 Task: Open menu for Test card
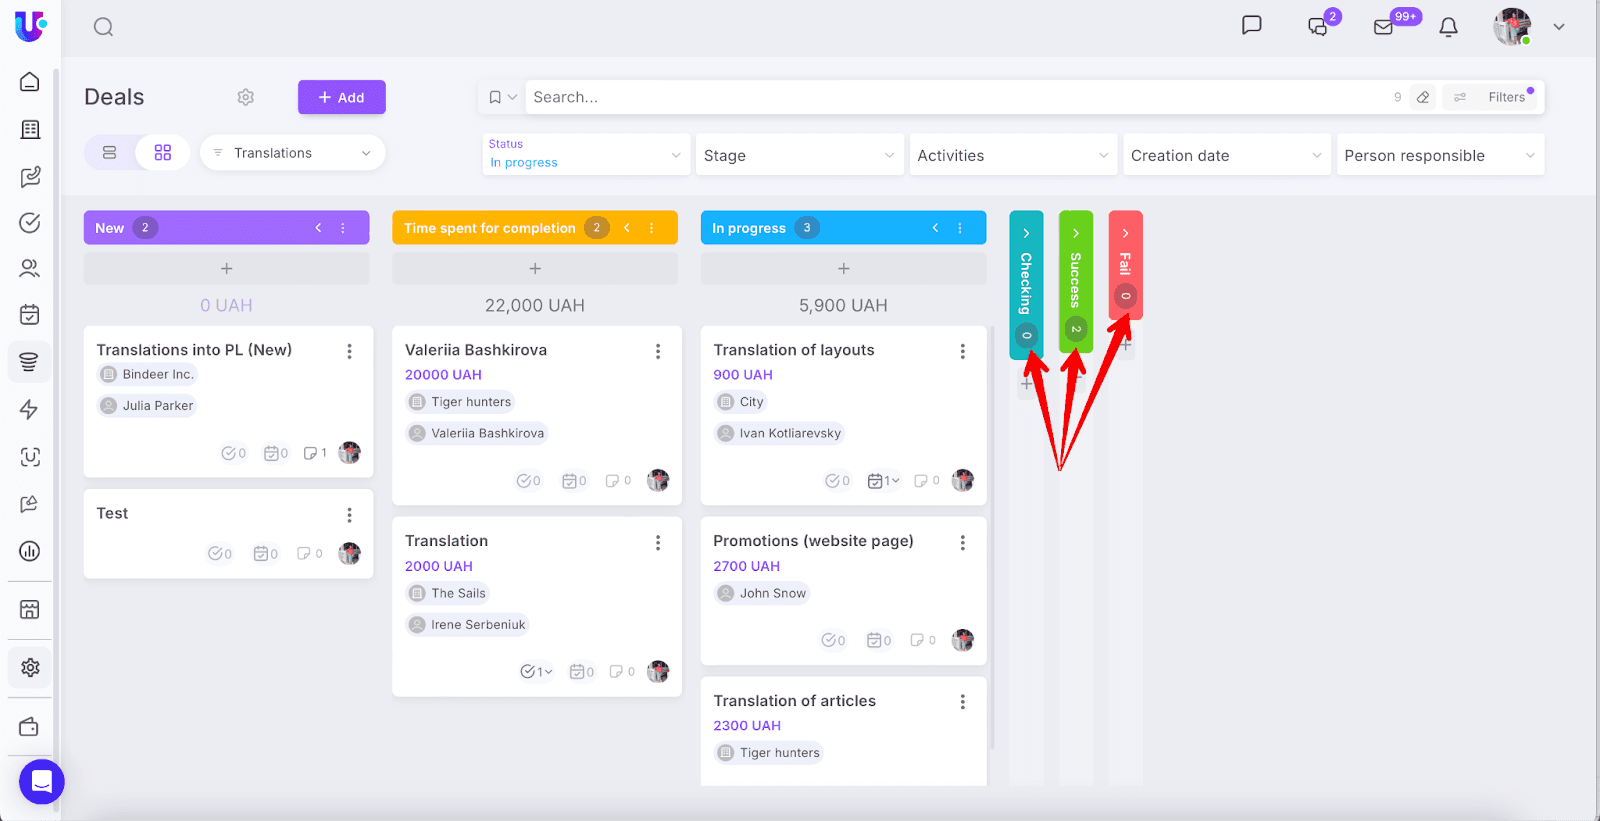coord(349,515)
